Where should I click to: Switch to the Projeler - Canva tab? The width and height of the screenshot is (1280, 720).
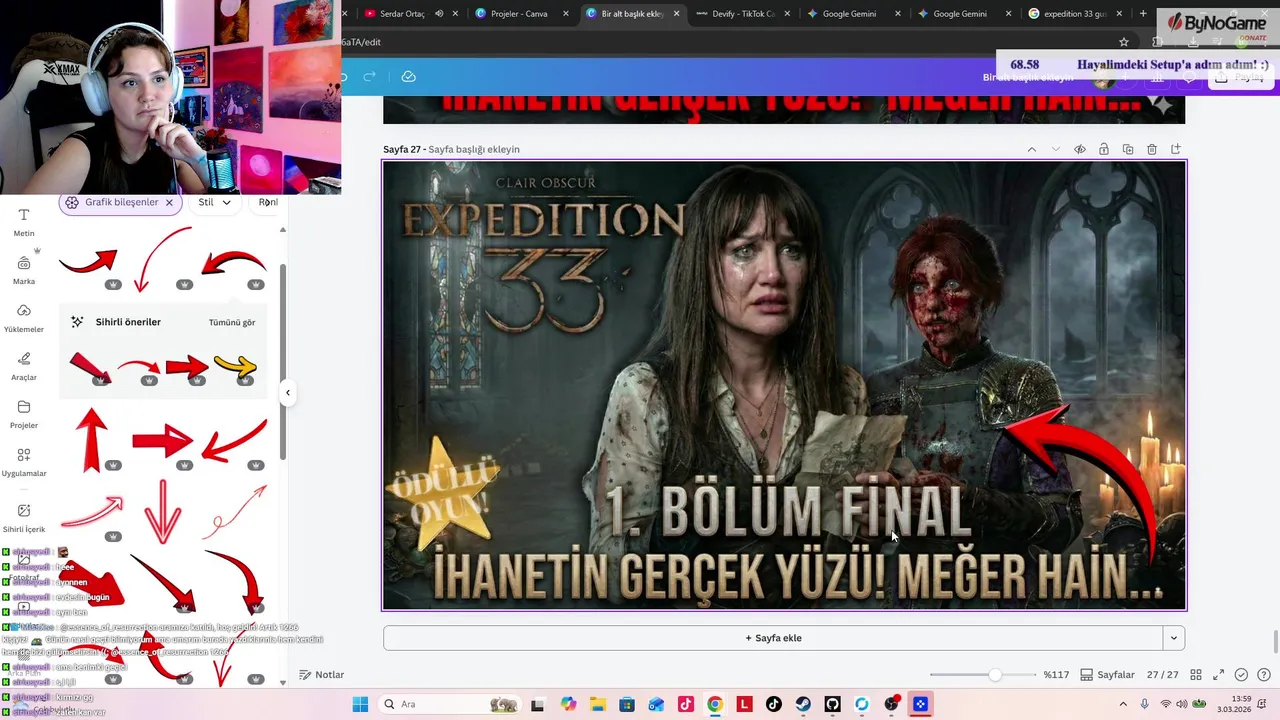(518, 14)
